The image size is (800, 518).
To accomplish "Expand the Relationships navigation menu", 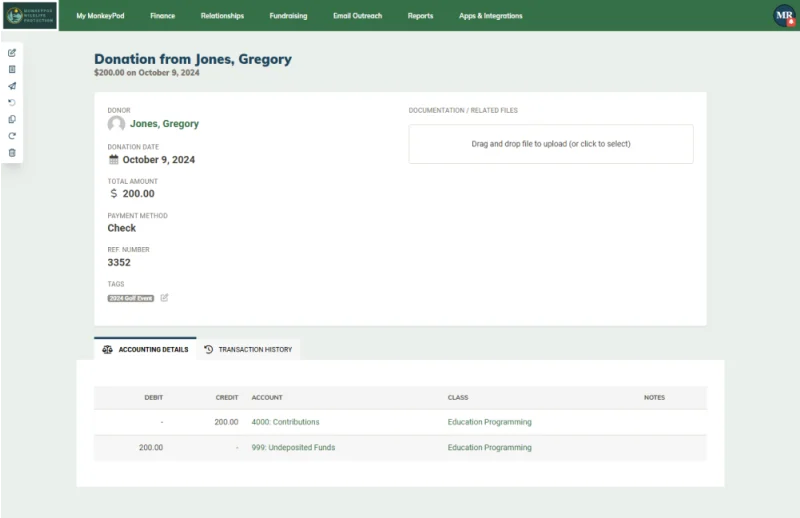I will tap(222, 16).
